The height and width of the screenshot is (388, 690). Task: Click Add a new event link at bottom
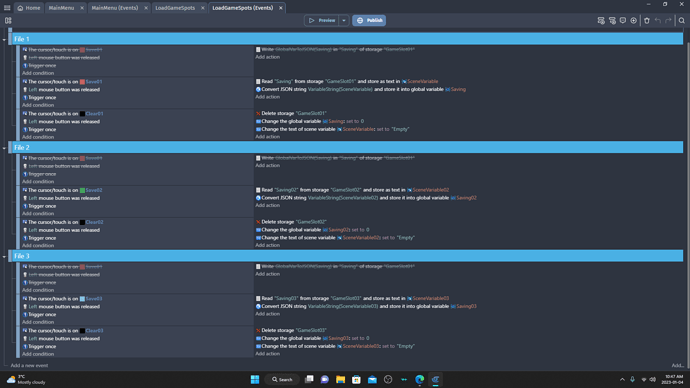point(29,366)
